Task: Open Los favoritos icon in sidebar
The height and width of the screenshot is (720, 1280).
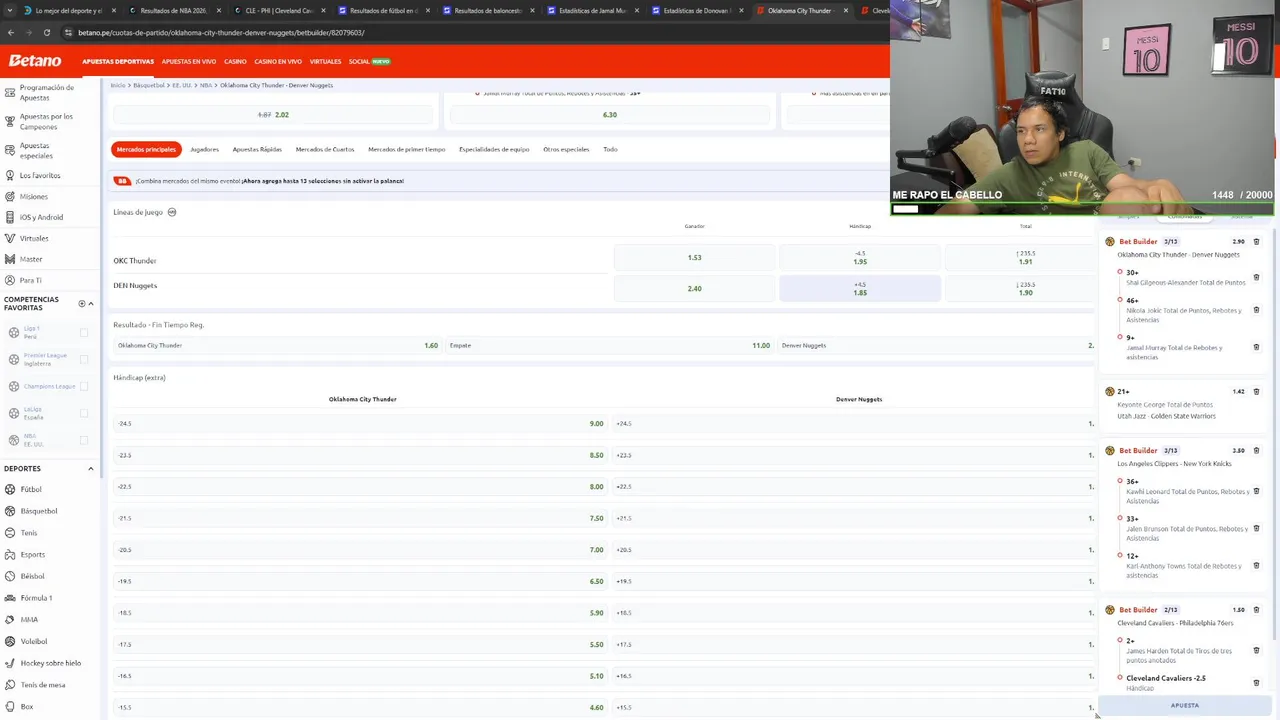Action: tap(10, 175)
